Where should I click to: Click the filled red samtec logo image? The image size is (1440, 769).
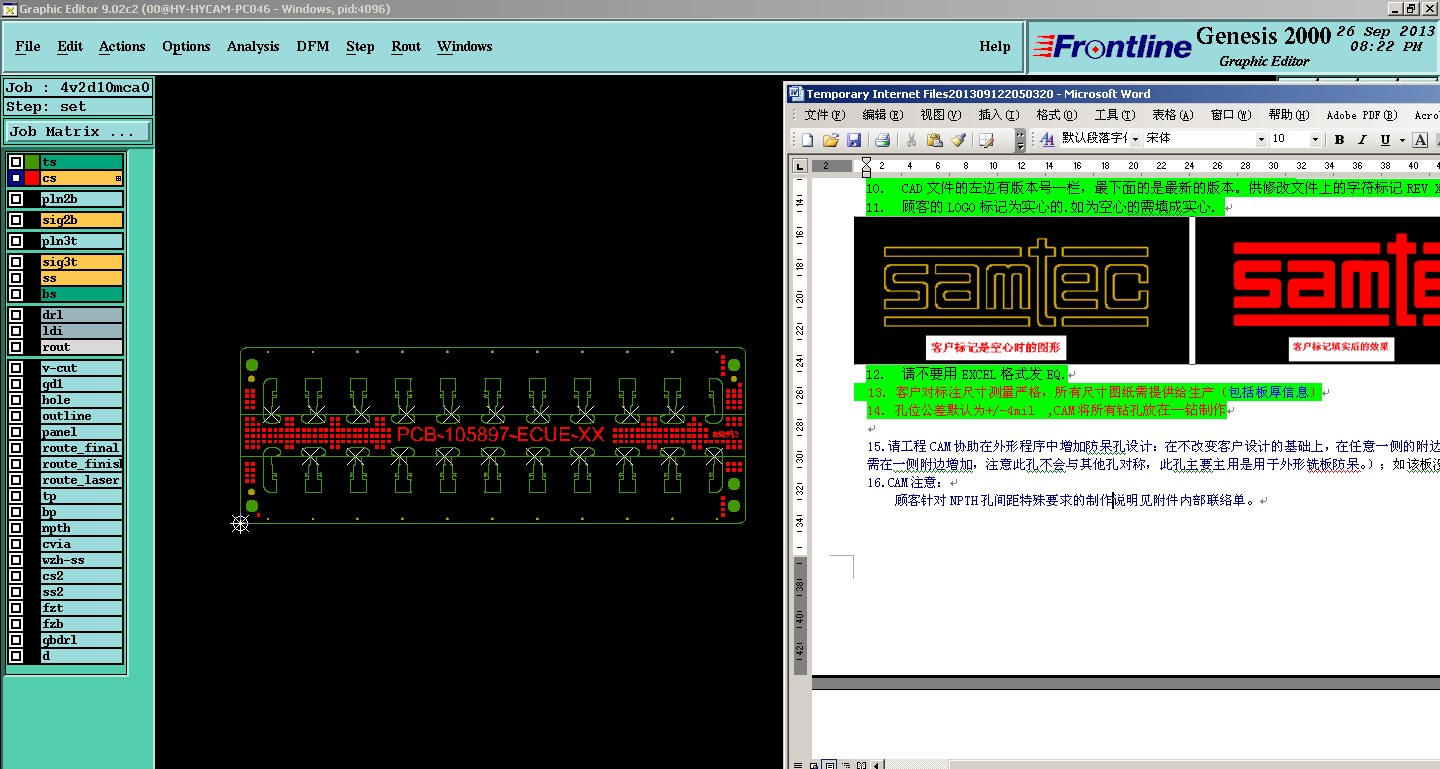(x=1318, y=290)
